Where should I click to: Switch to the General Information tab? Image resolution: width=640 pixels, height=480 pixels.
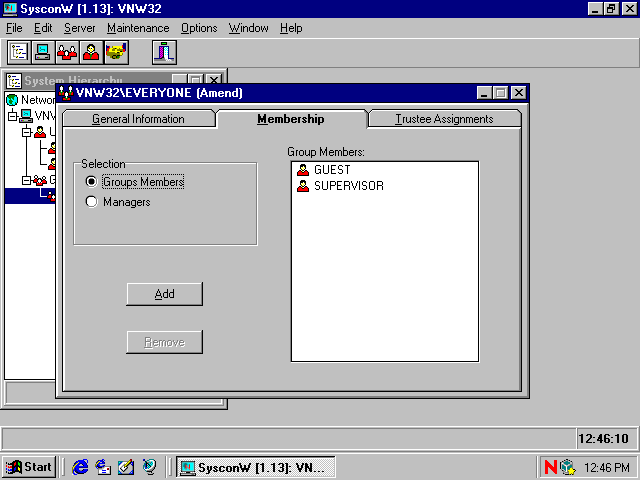tap(138, 119)
